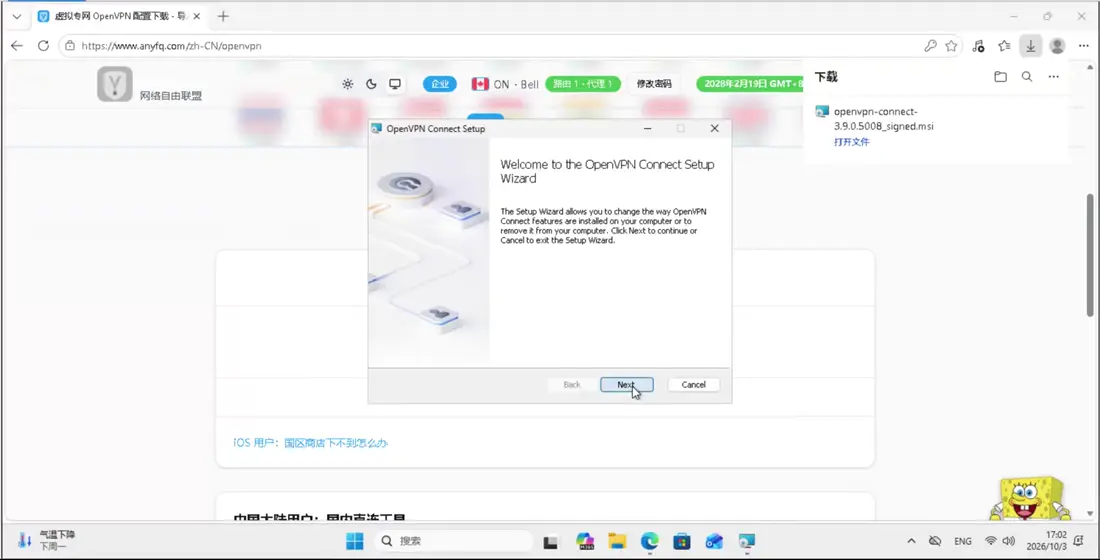This screenshot has width=1100, height=560.
Task: Switch to Microsoft Edge on taskbar
Action: click(x=650, y=541)
